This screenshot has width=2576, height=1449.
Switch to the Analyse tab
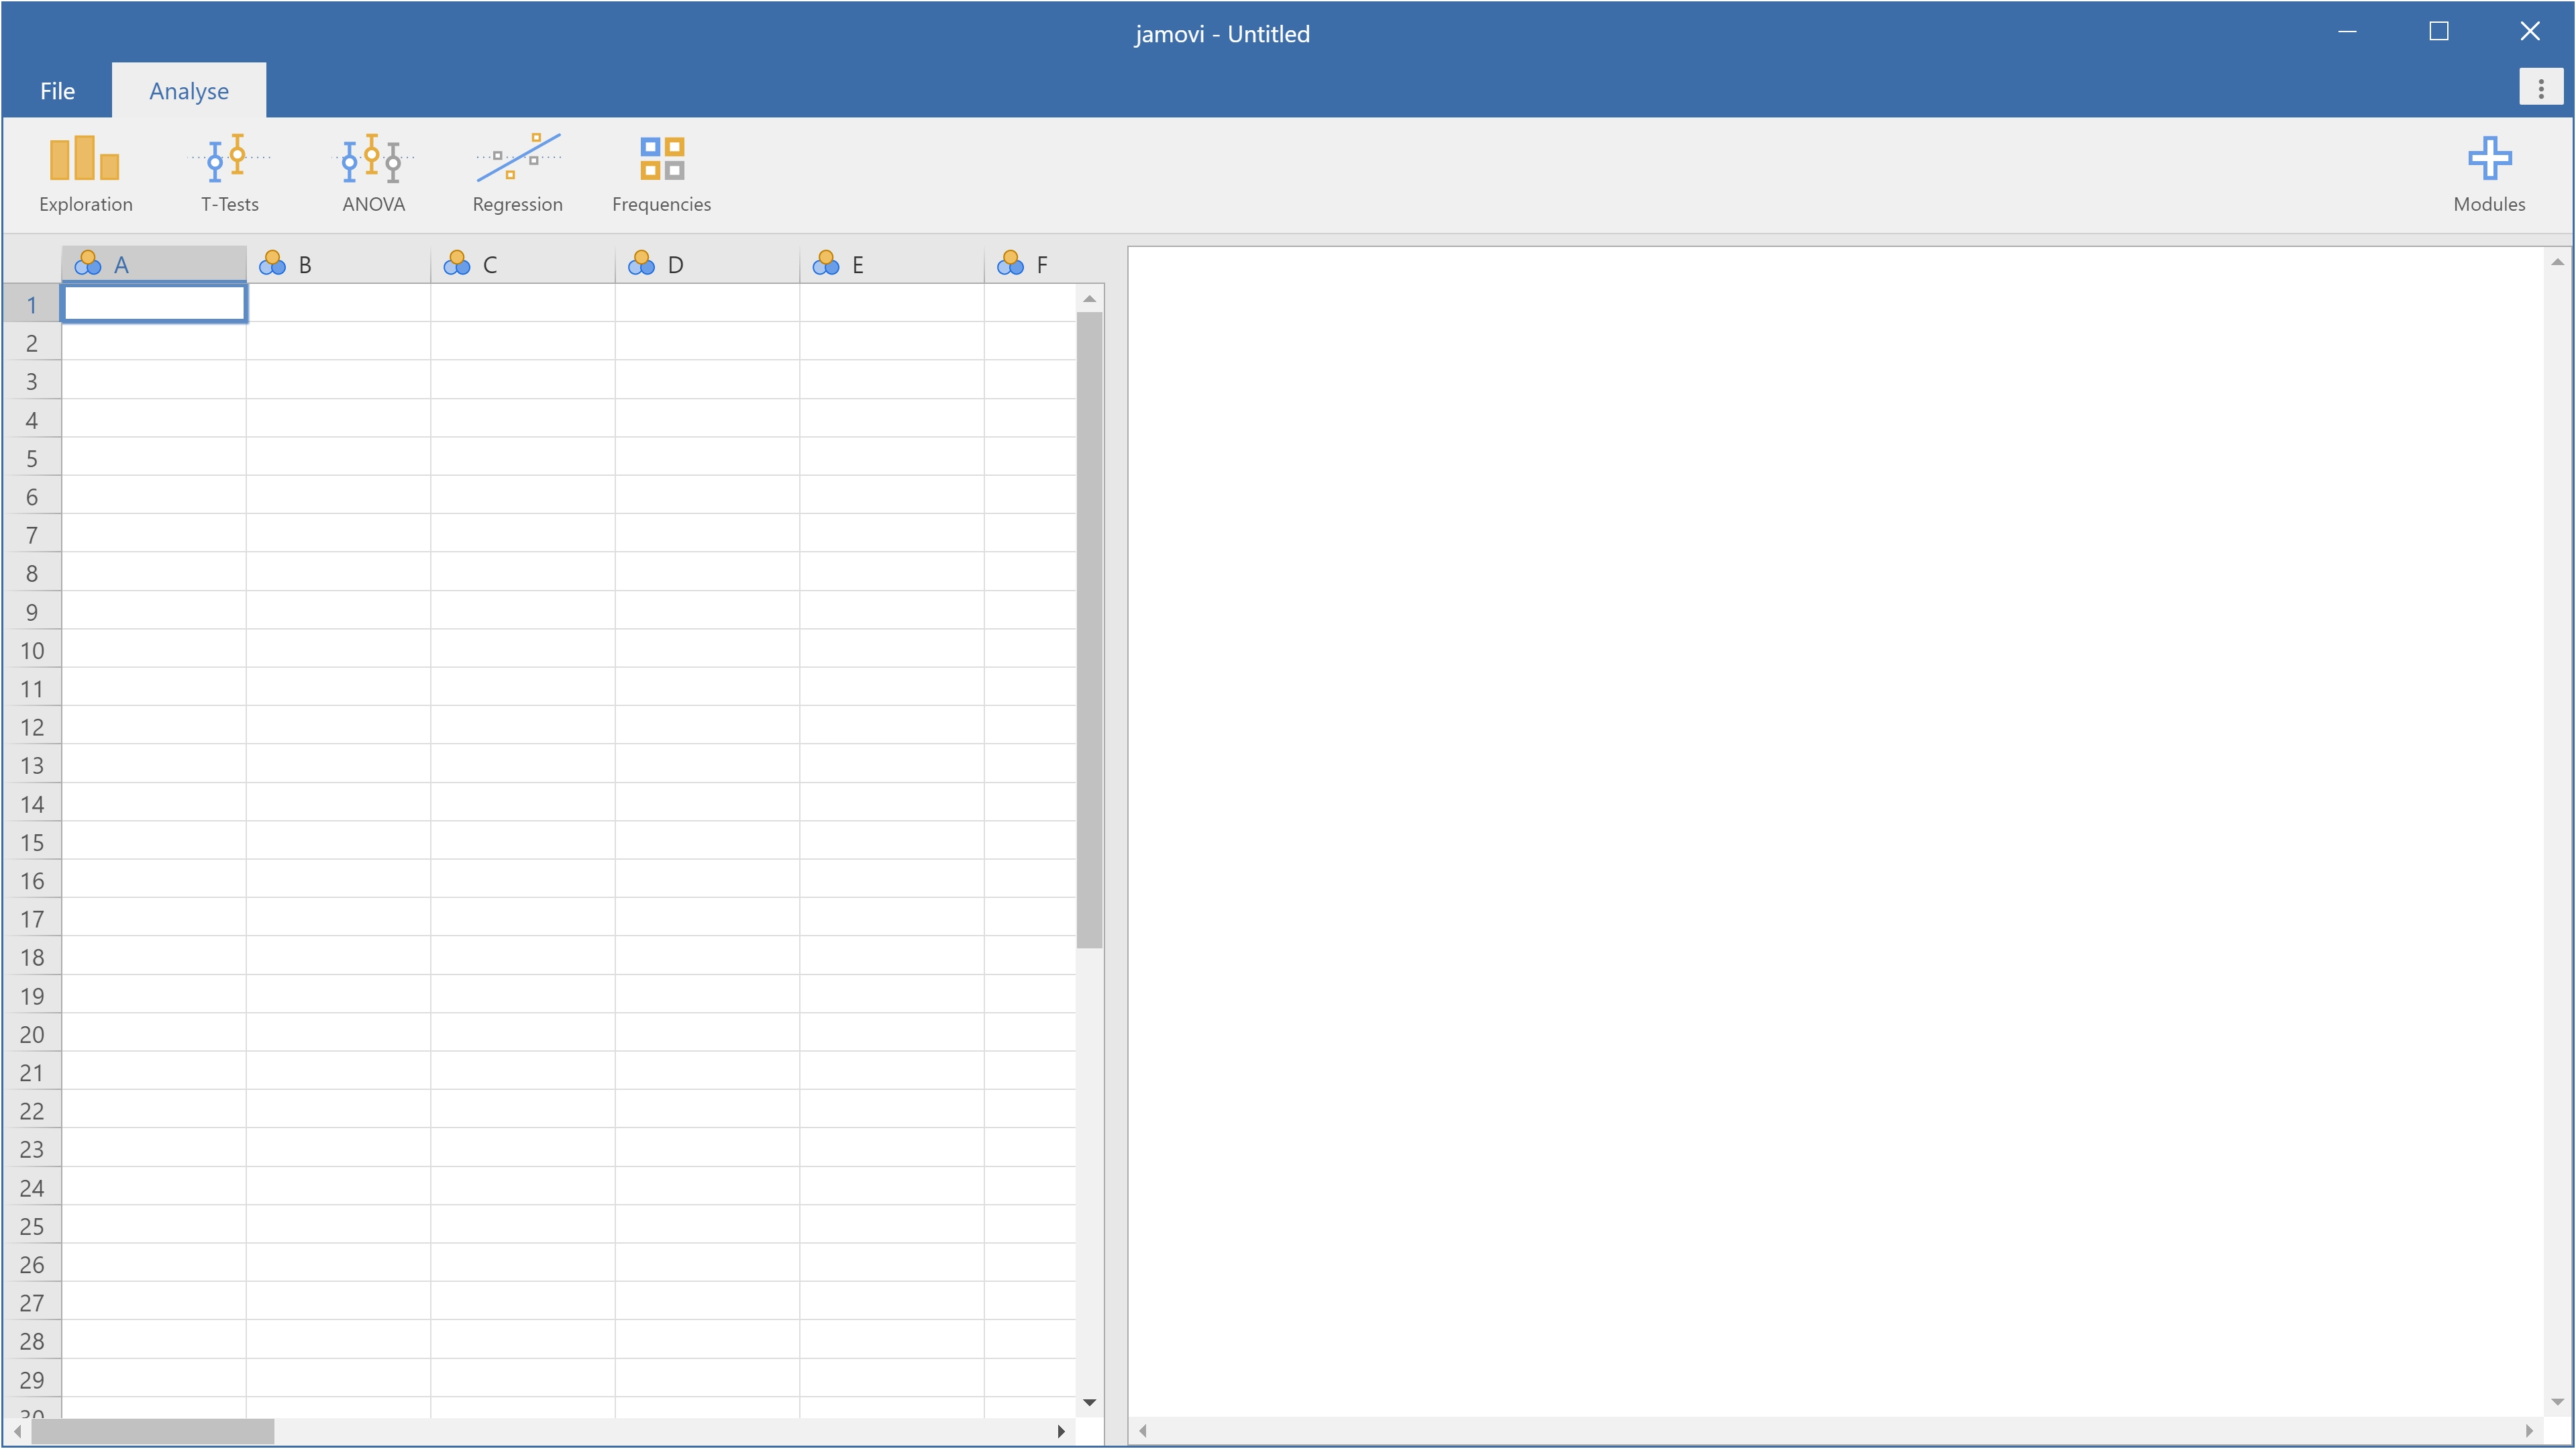[x=188, y=91]
